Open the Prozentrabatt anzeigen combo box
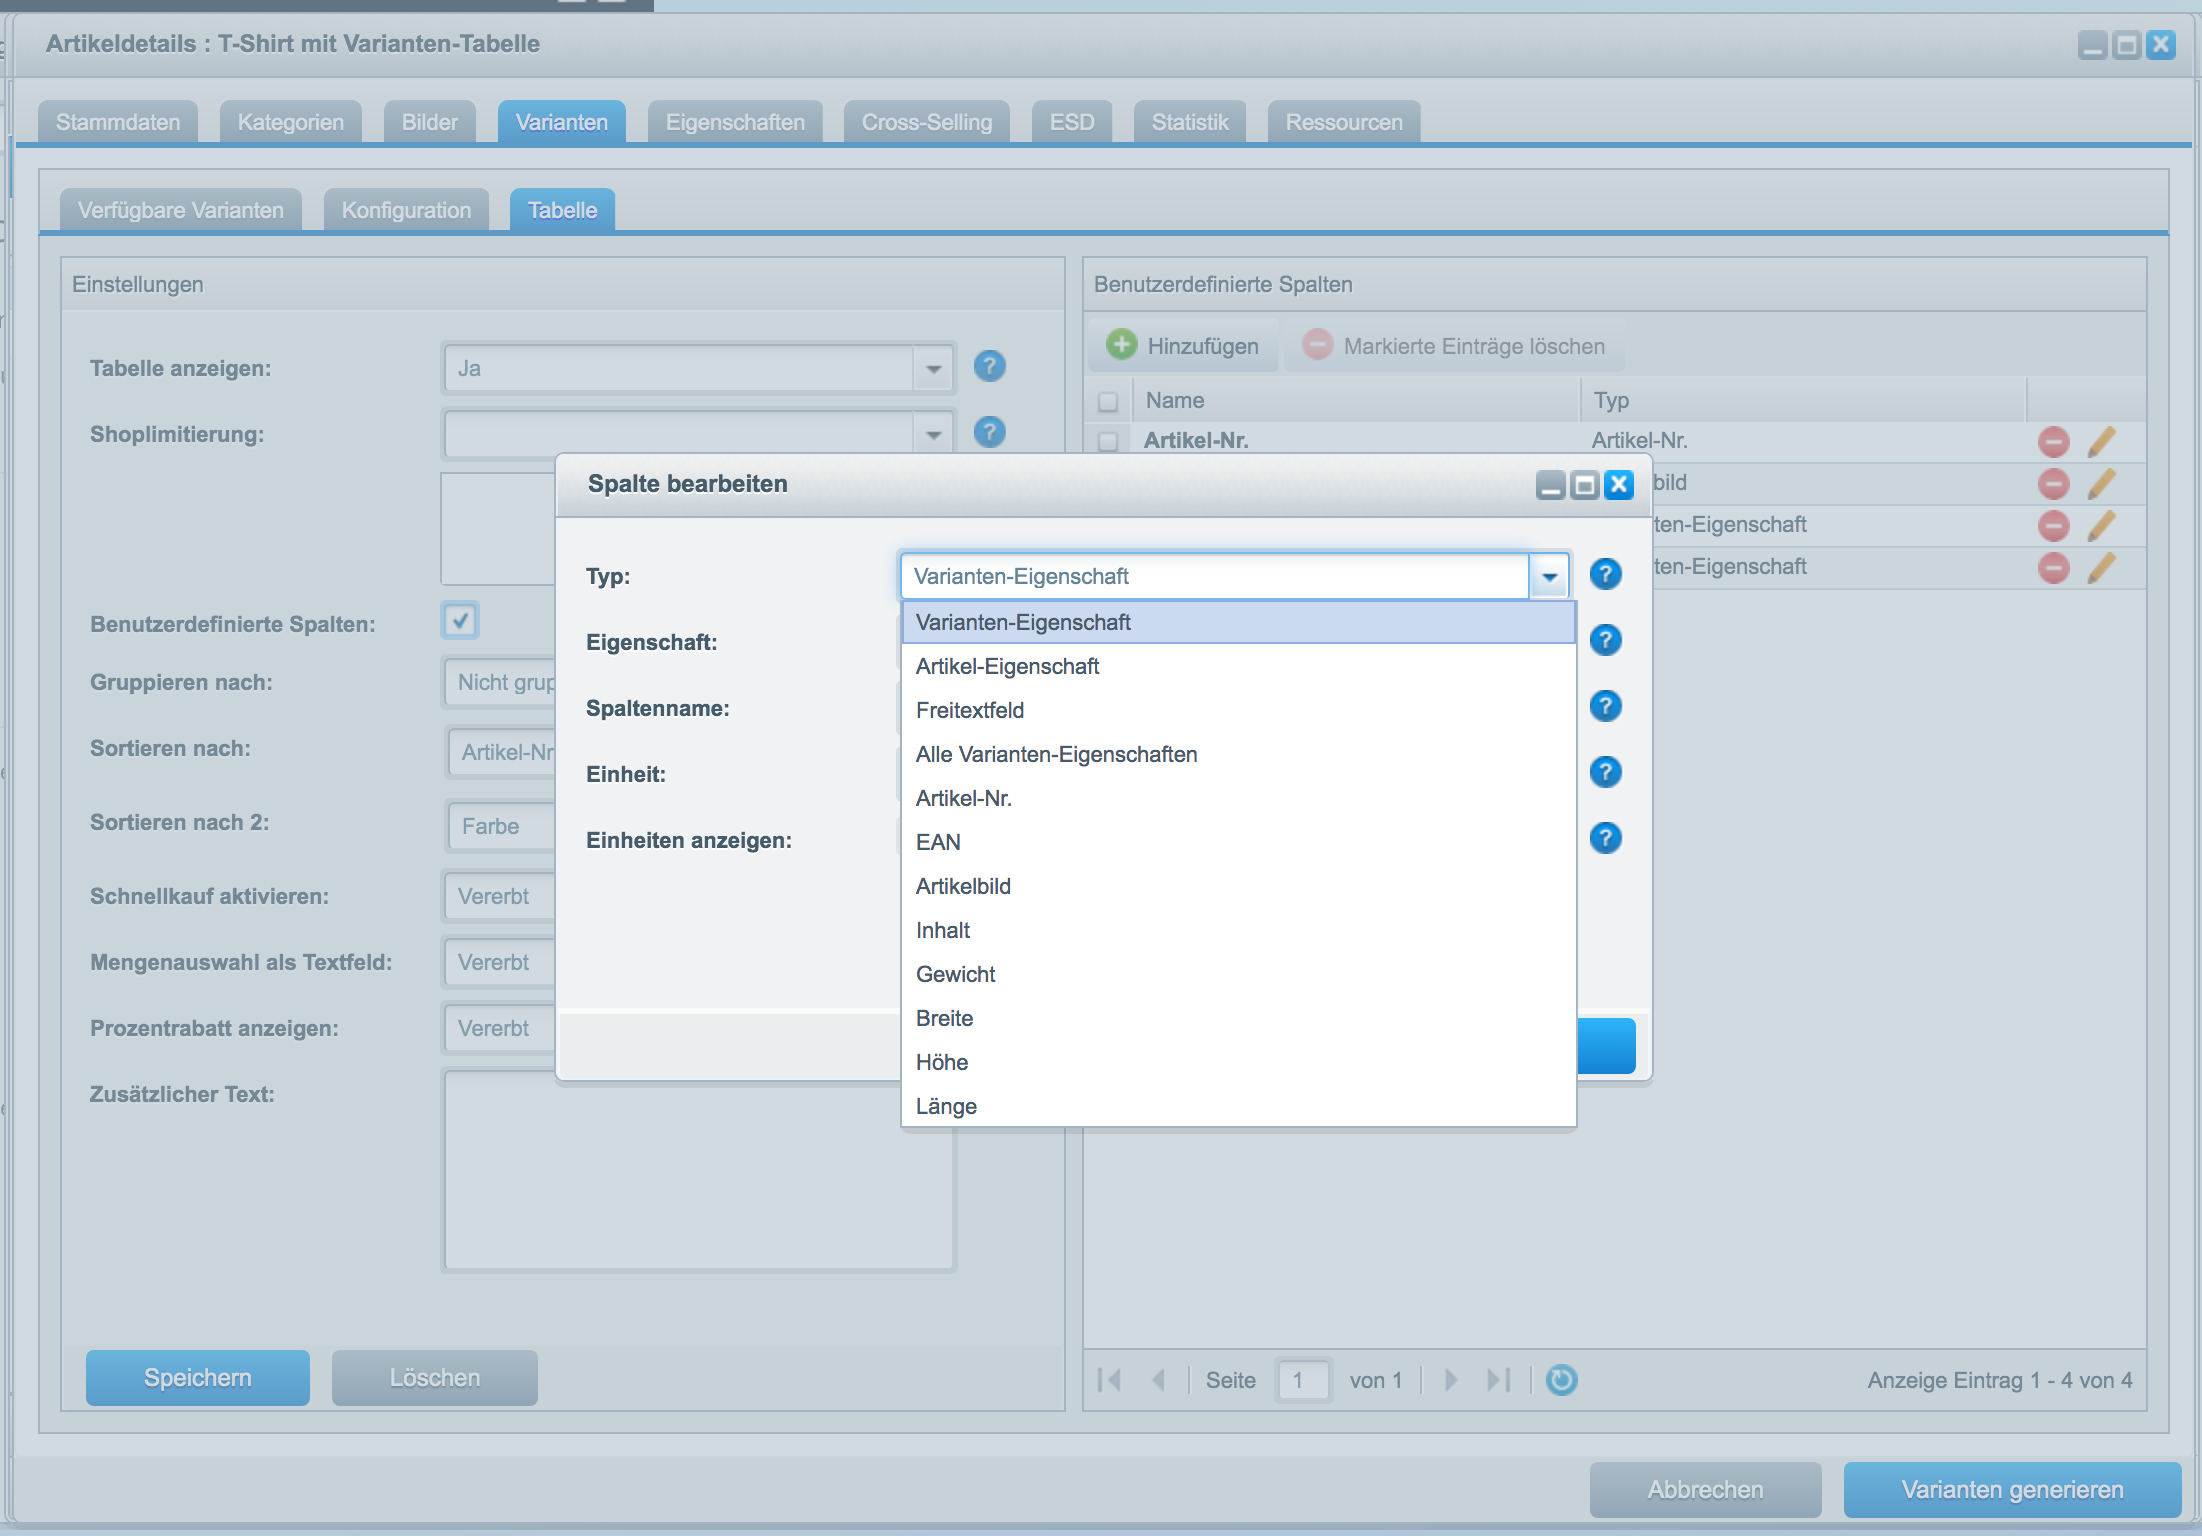2202x1536 pixels. (500, 1028)
